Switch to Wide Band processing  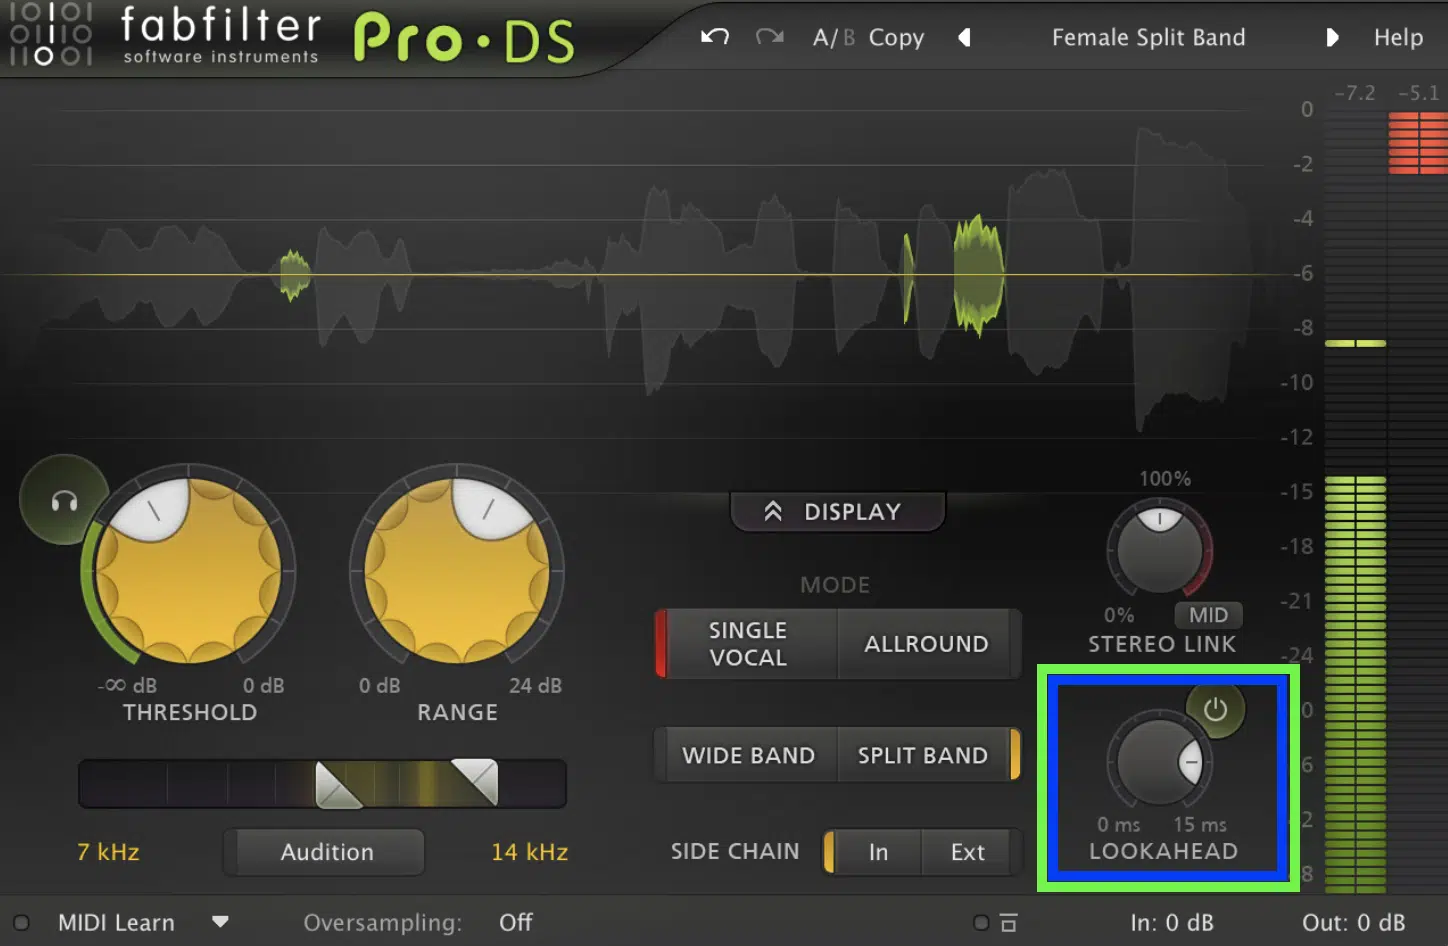coord(748,755)
